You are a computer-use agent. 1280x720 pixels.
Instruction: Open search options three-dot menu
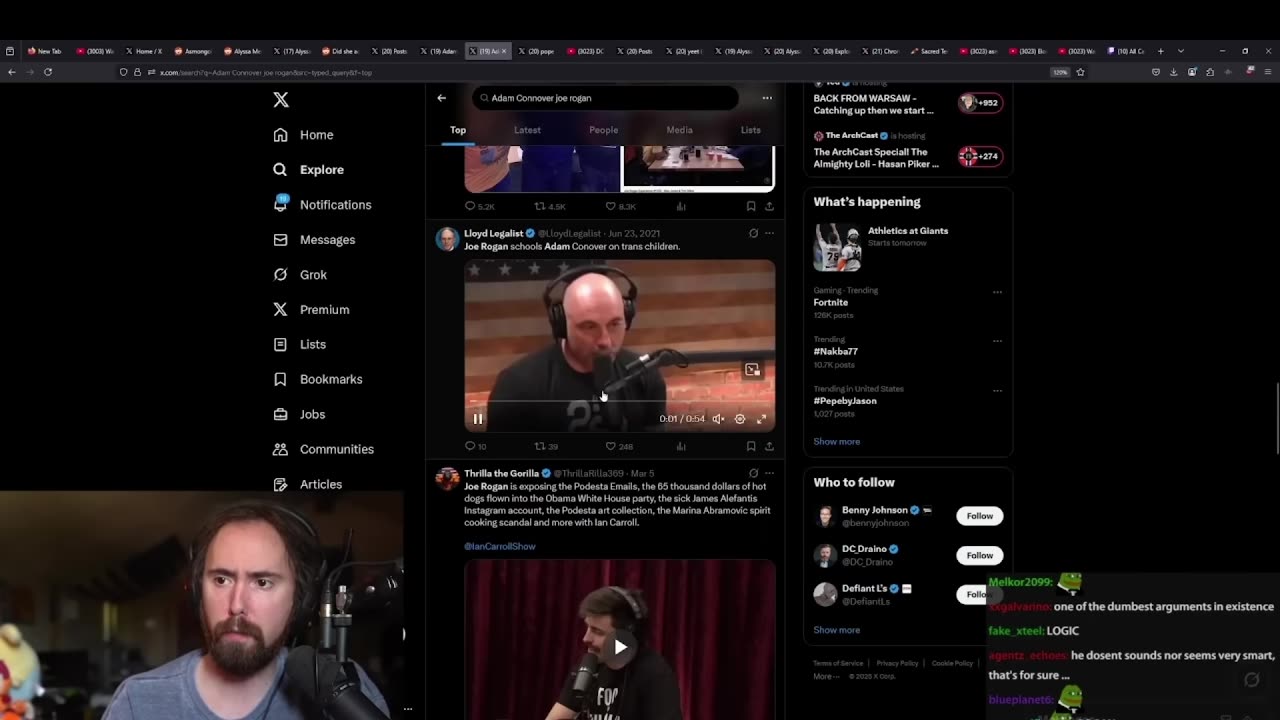767,98
